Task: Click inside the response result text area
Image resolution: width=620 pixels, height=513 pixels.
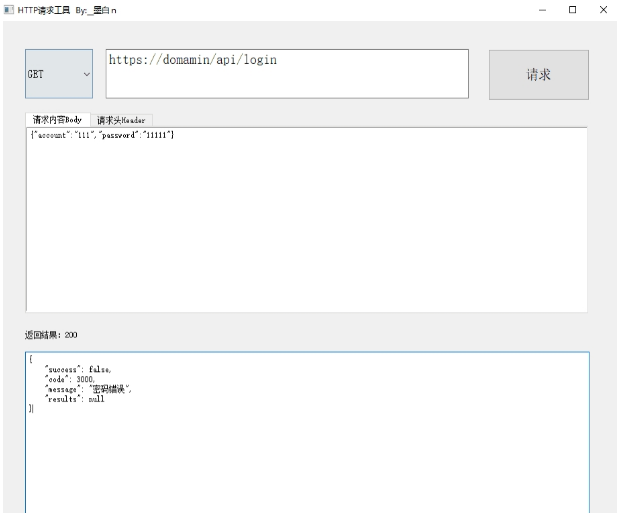Action: pyautogui.click(x=307, y=432)
